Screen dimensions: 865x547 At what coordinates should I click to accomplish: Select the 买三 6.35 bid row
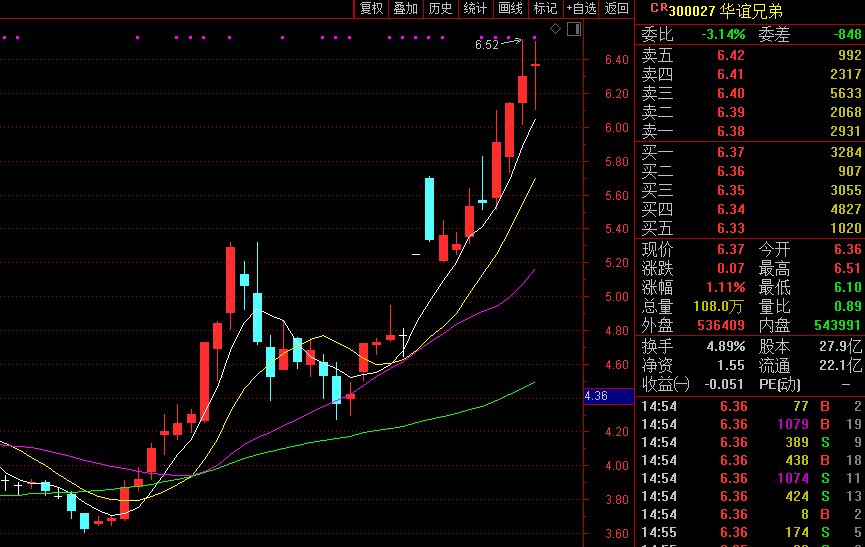[x=750, y=190]
